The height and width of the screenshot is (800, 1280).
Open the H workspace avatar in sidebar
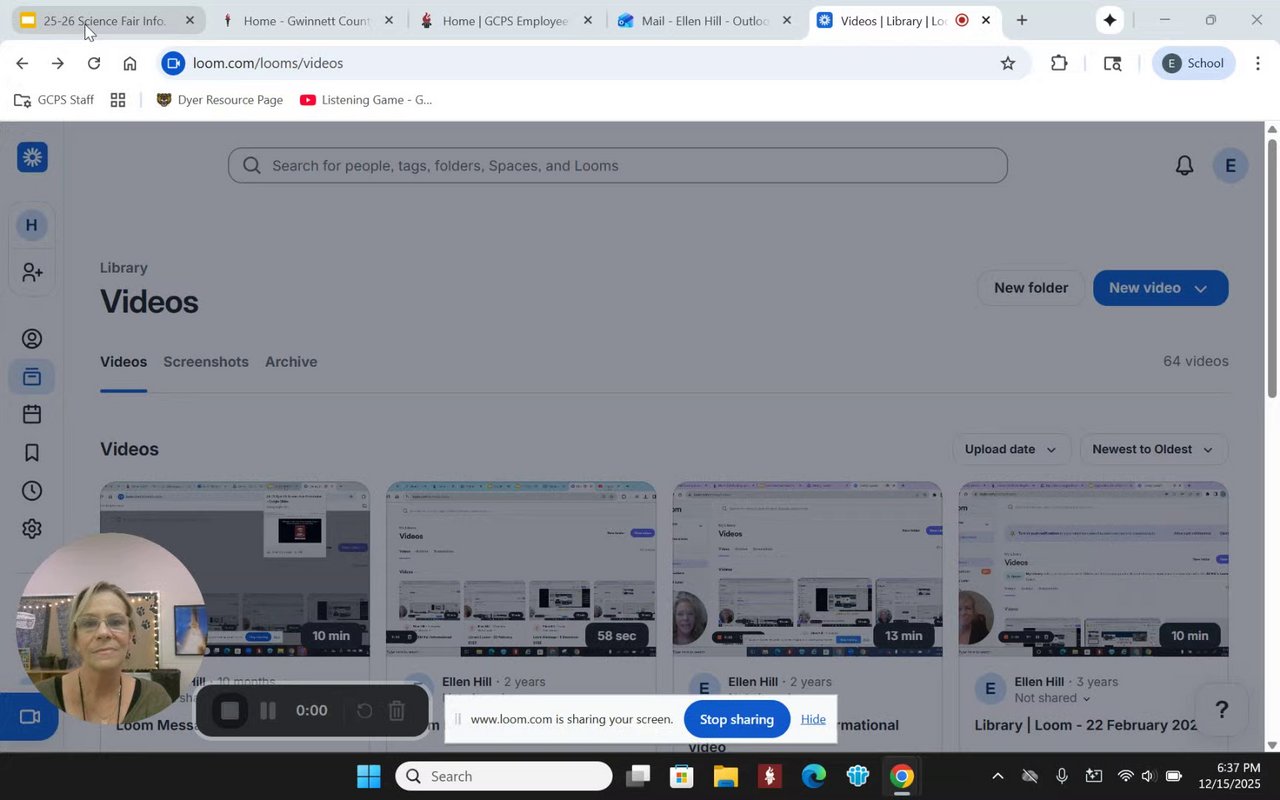coord(32,225)
